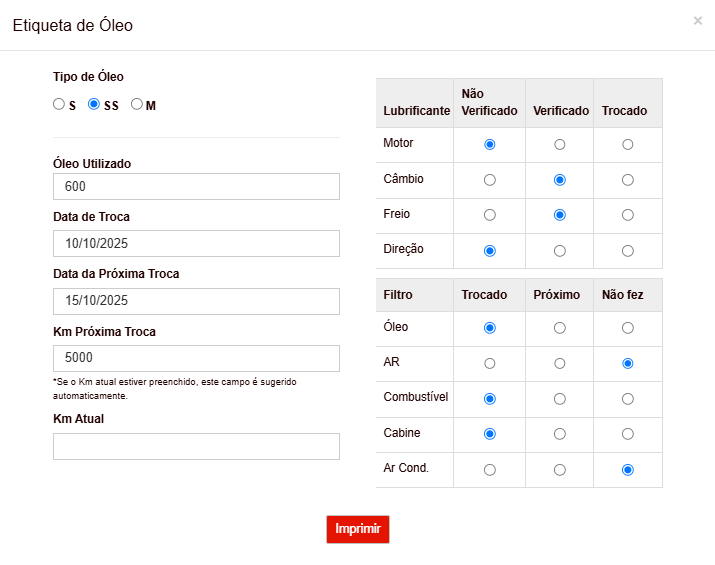
Task: Set Freio to Não Verificado
Action: [x=490, y=215]
